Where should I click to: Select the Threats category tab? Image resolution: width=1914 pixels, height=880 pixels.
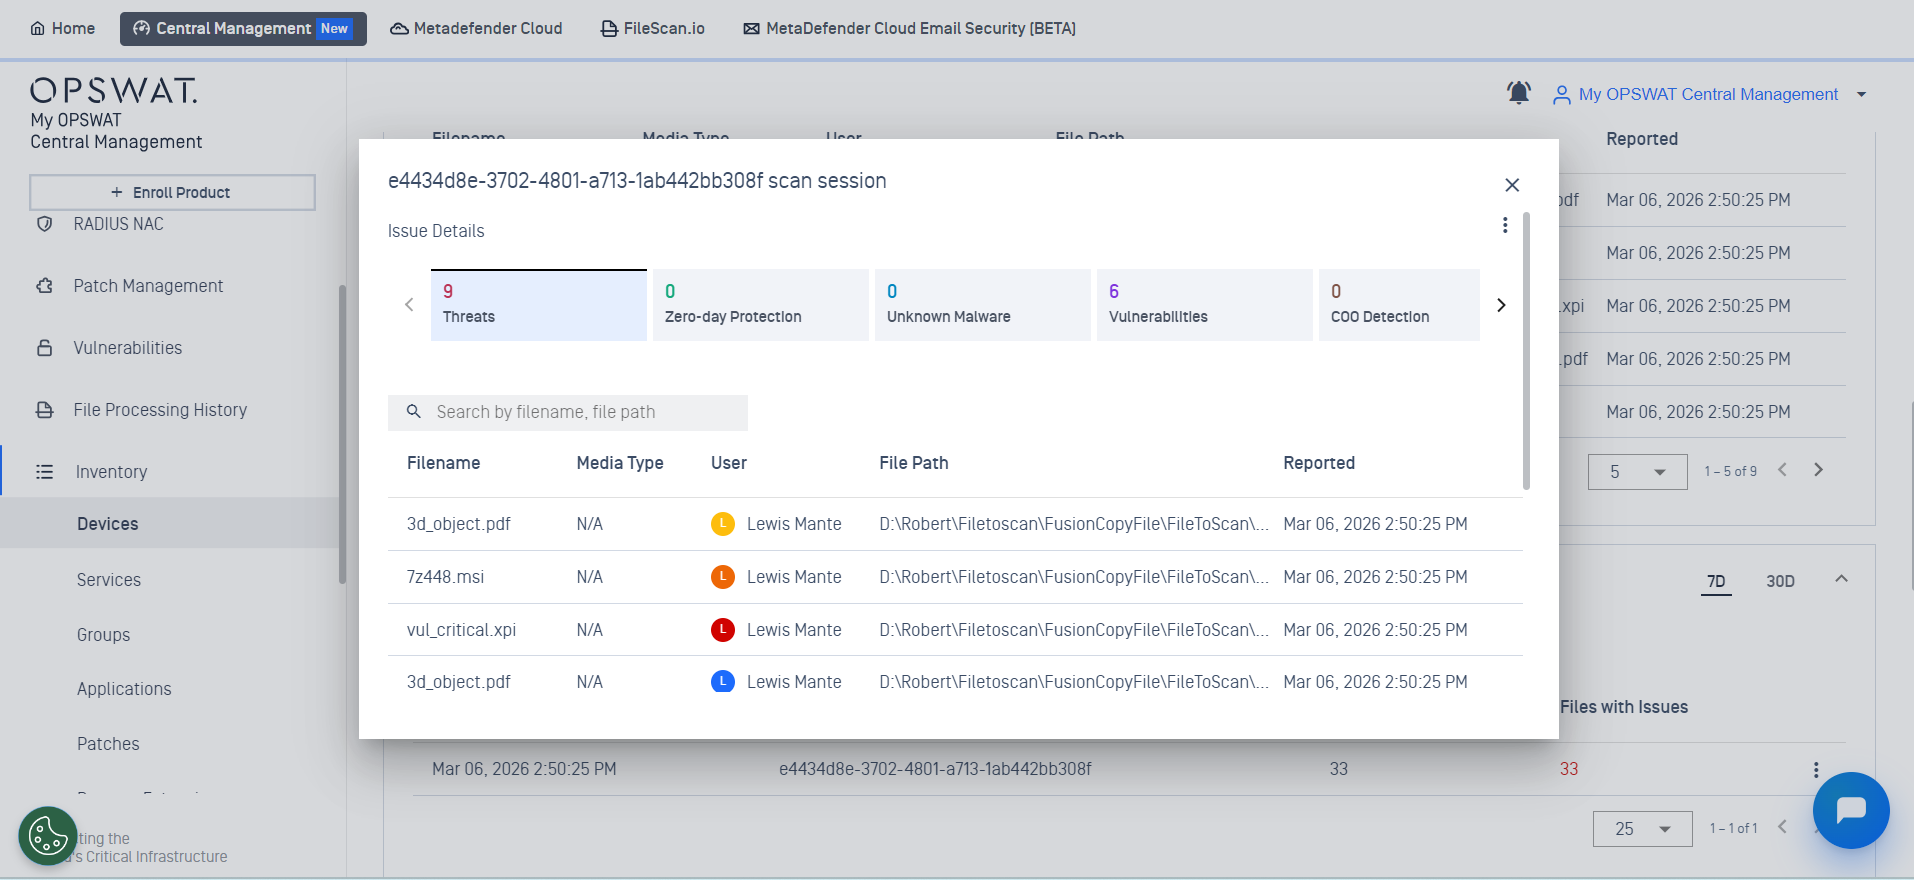pyautogui.click(x=538, y=305)
